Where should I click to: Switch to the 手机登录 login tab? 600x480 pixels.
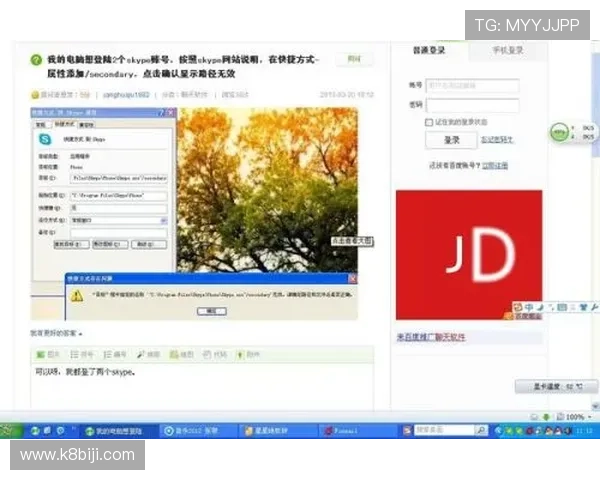tap(507, 50)
